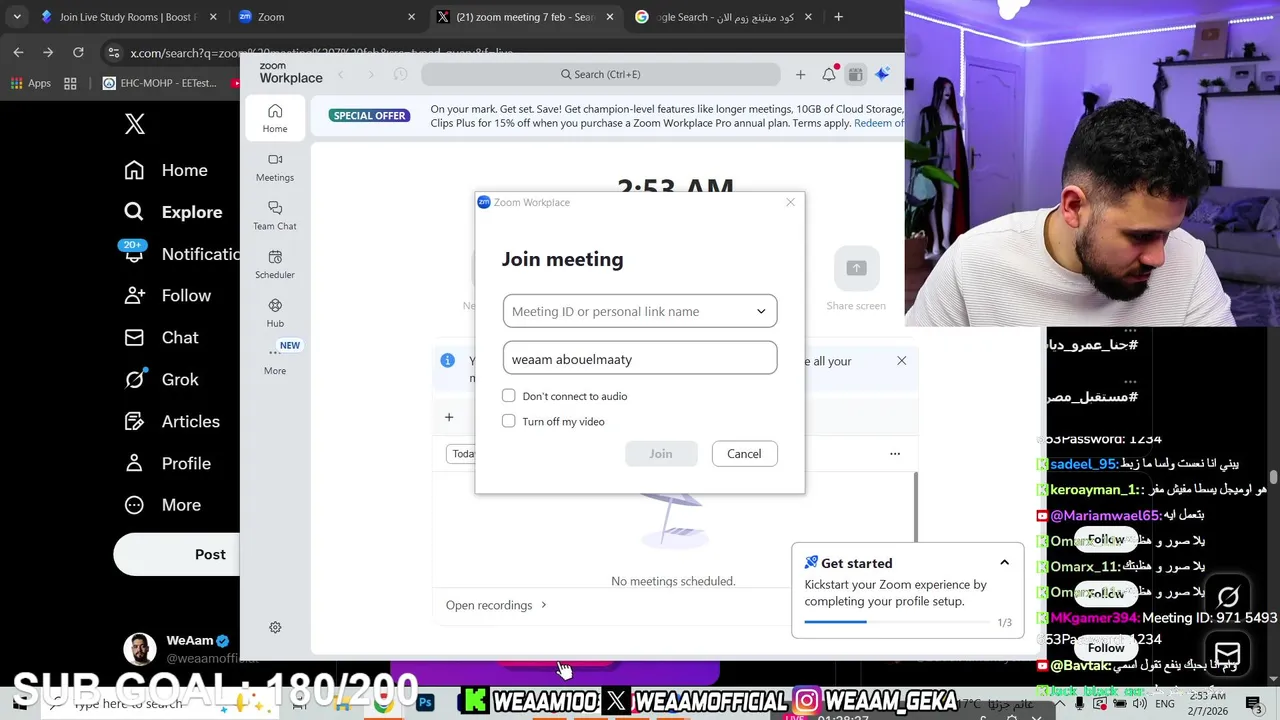The image size is (1280, 720).
Task: Click the name field with weaam abouelmaaty
Action: (640, 358)
